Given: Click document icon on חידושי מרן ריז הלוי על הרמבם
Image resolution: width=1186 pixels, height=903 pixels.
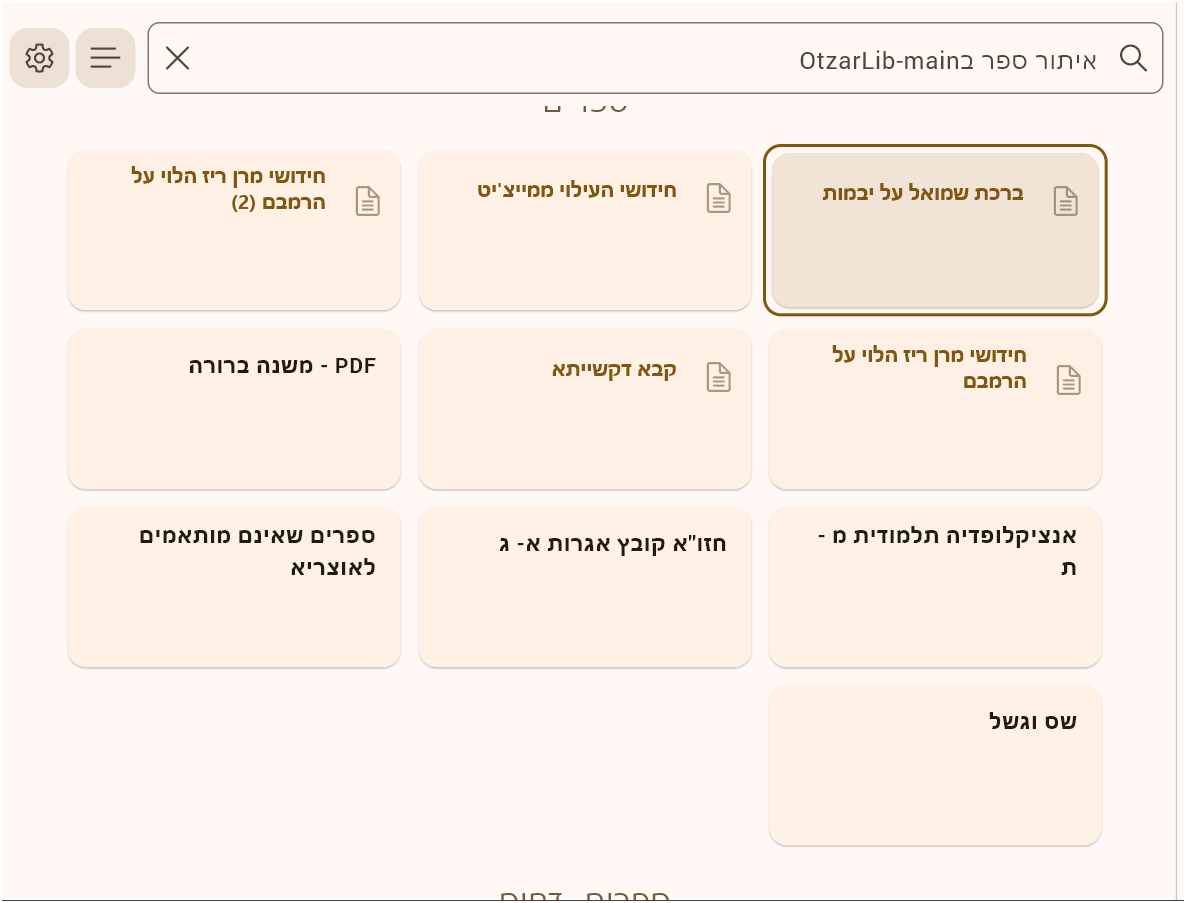Looking at the screenshot, I should coord(1069,380).
